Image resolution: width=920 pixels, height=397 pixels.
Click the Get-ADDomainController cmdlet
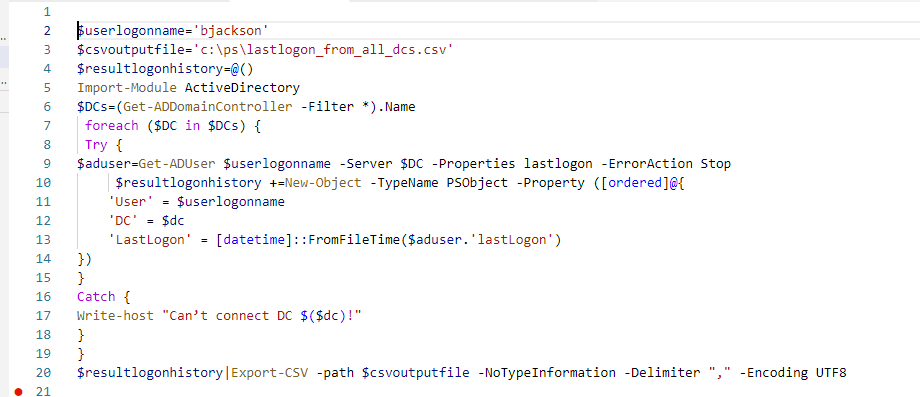[x=208, y=107]
